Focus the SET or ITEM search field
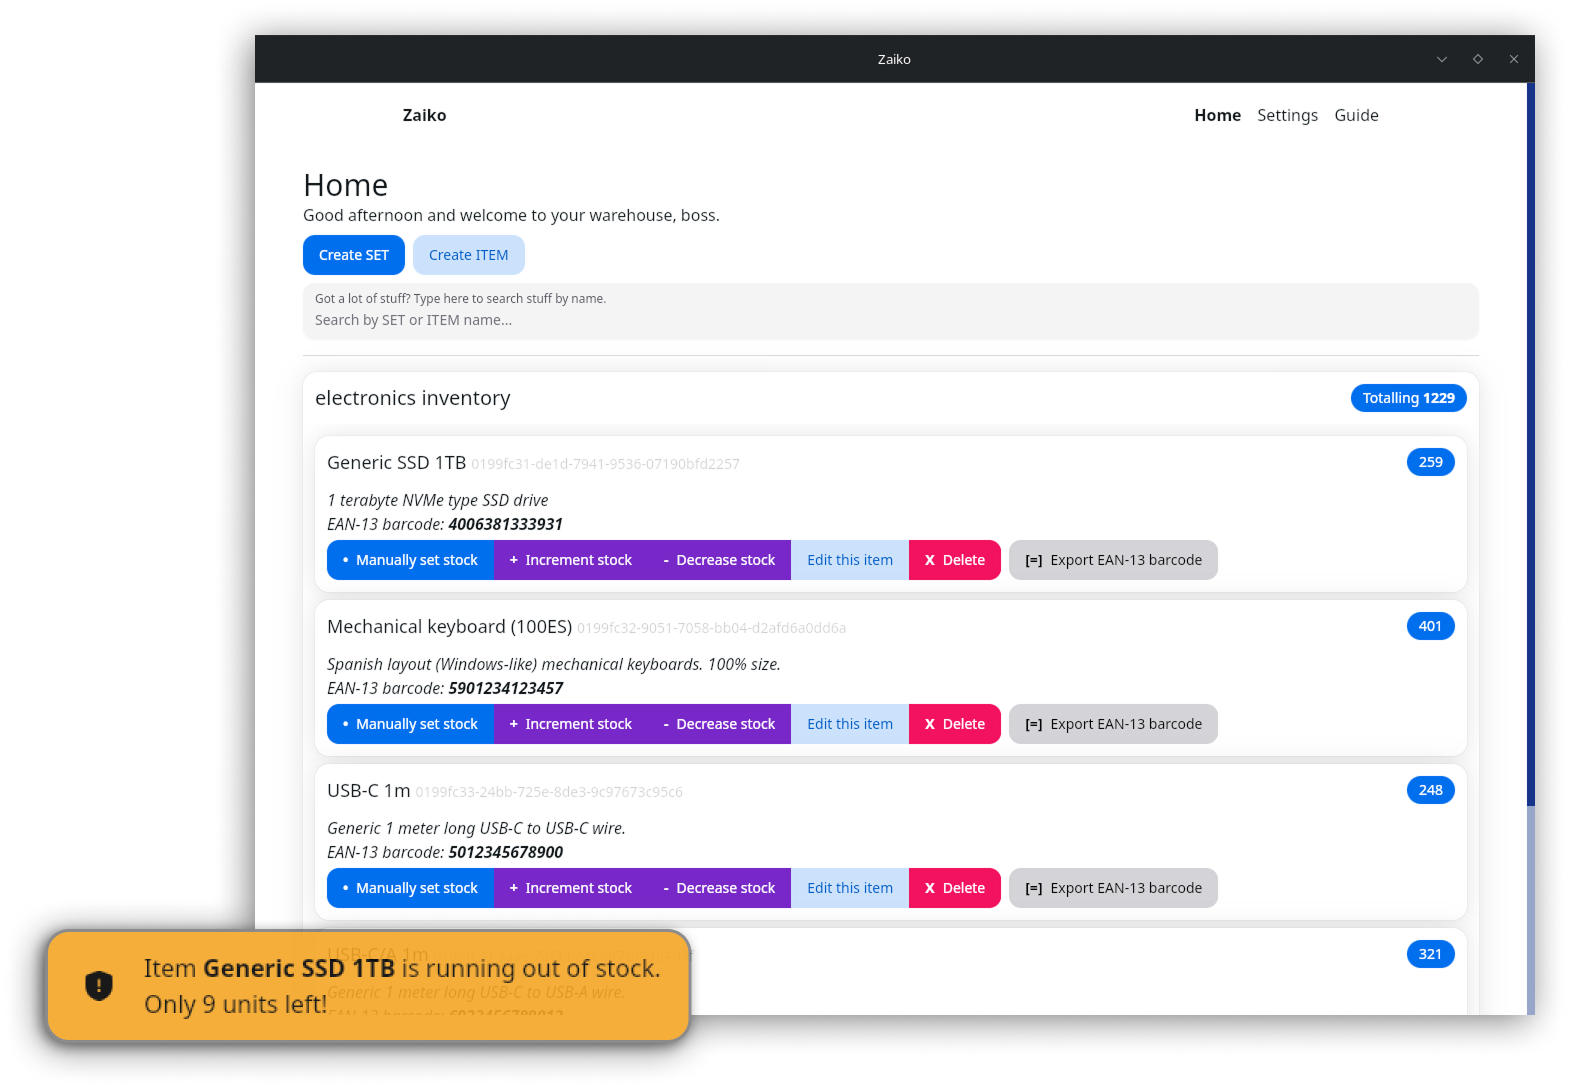This screenshot has width=1570, height=1088. [x=890, y=320]
